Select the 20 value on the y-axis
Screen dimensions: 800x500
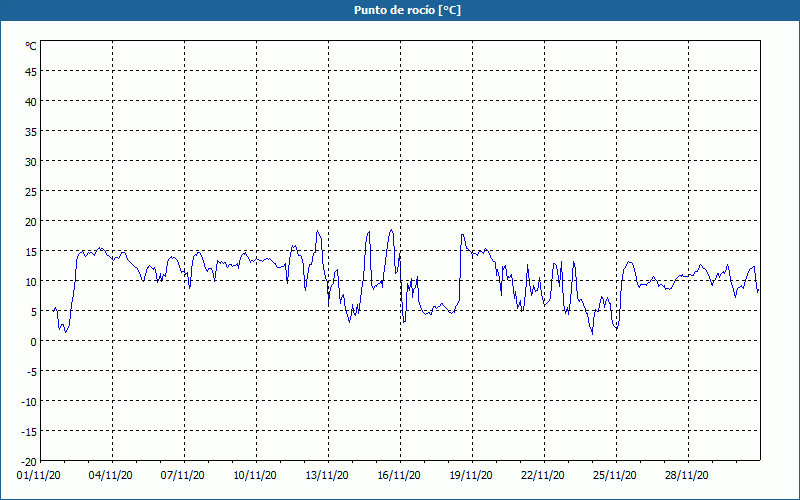tap(31, 222)
